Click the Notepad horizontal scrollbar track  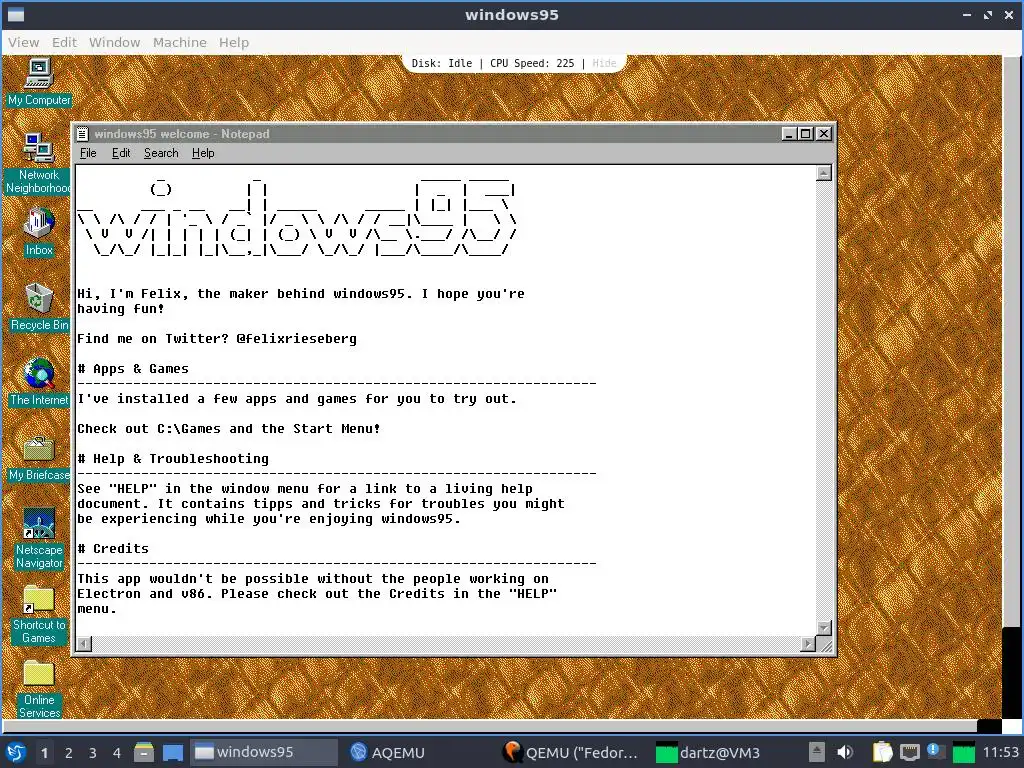click(x=446, y=644)
